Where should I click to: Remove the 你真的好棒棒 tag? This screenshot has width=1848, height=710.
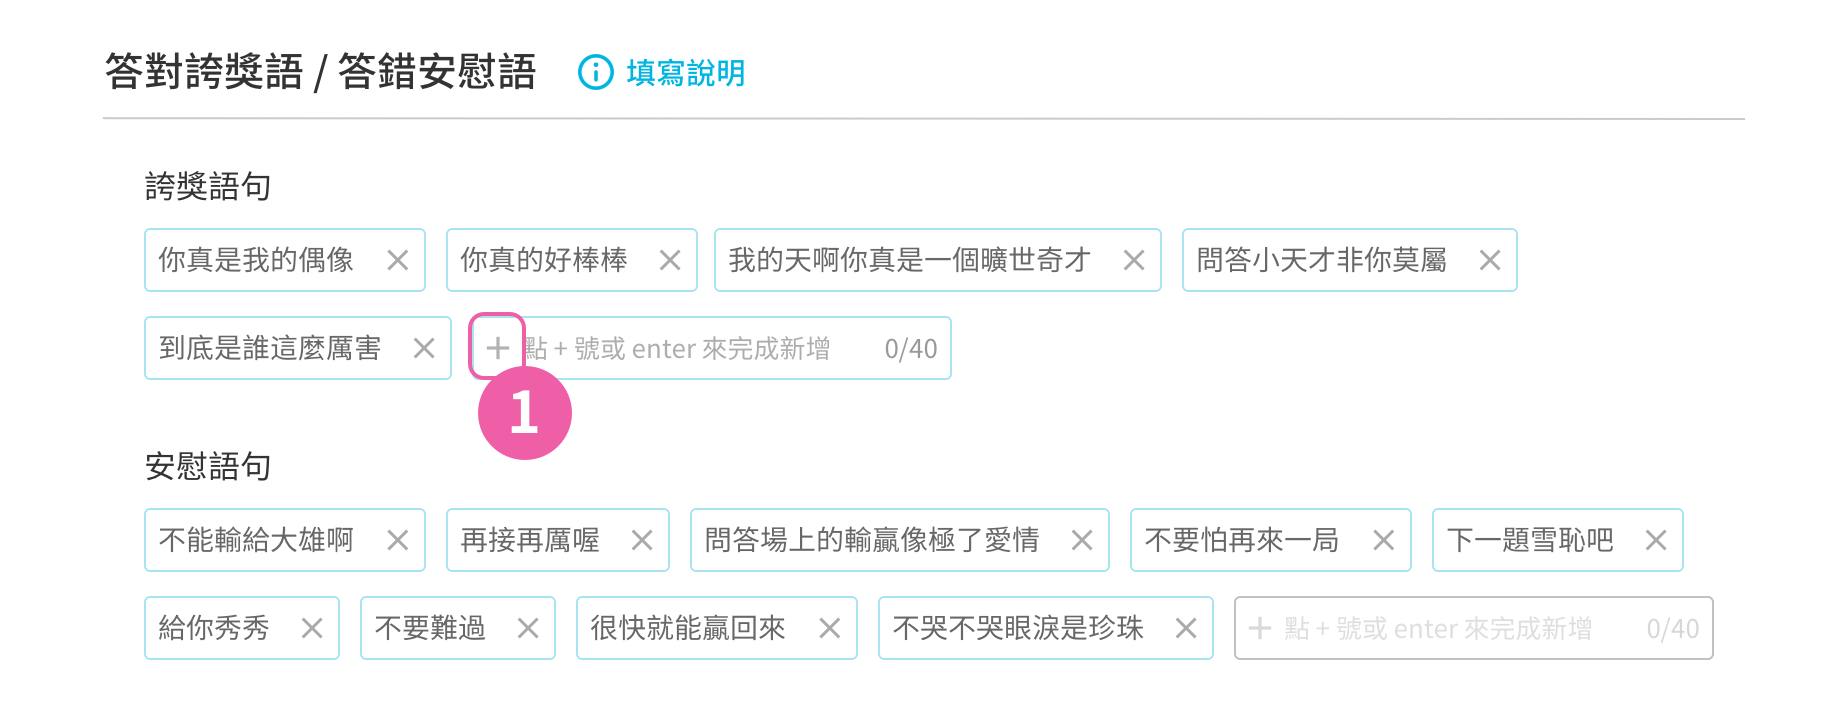pyautogui.click(x=670, y=261)
